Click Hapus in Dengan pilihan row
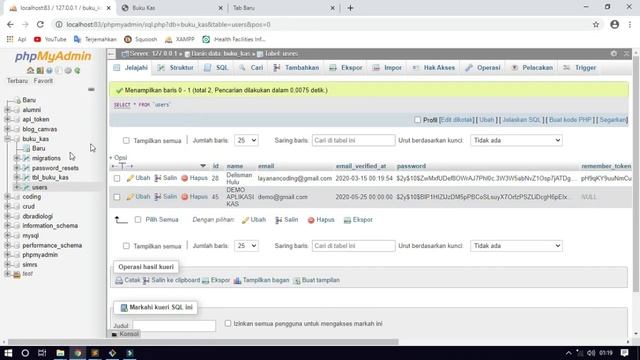Screen dimensions: 640x360 pyautogui.click(x=321, y=220)
